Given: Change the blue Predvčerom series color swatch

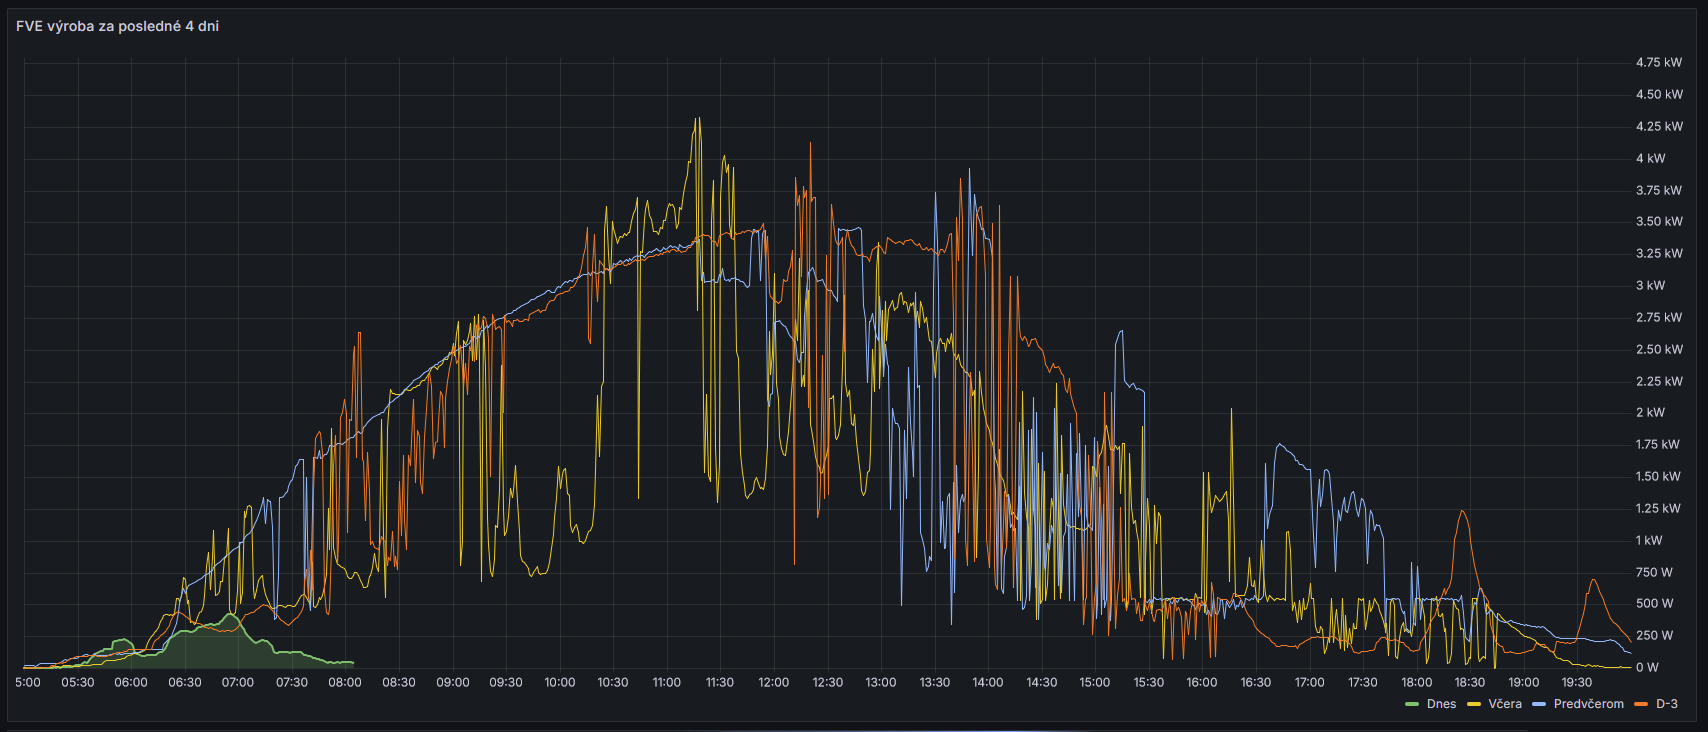Looking at the screenshot, I should 1539,704.
